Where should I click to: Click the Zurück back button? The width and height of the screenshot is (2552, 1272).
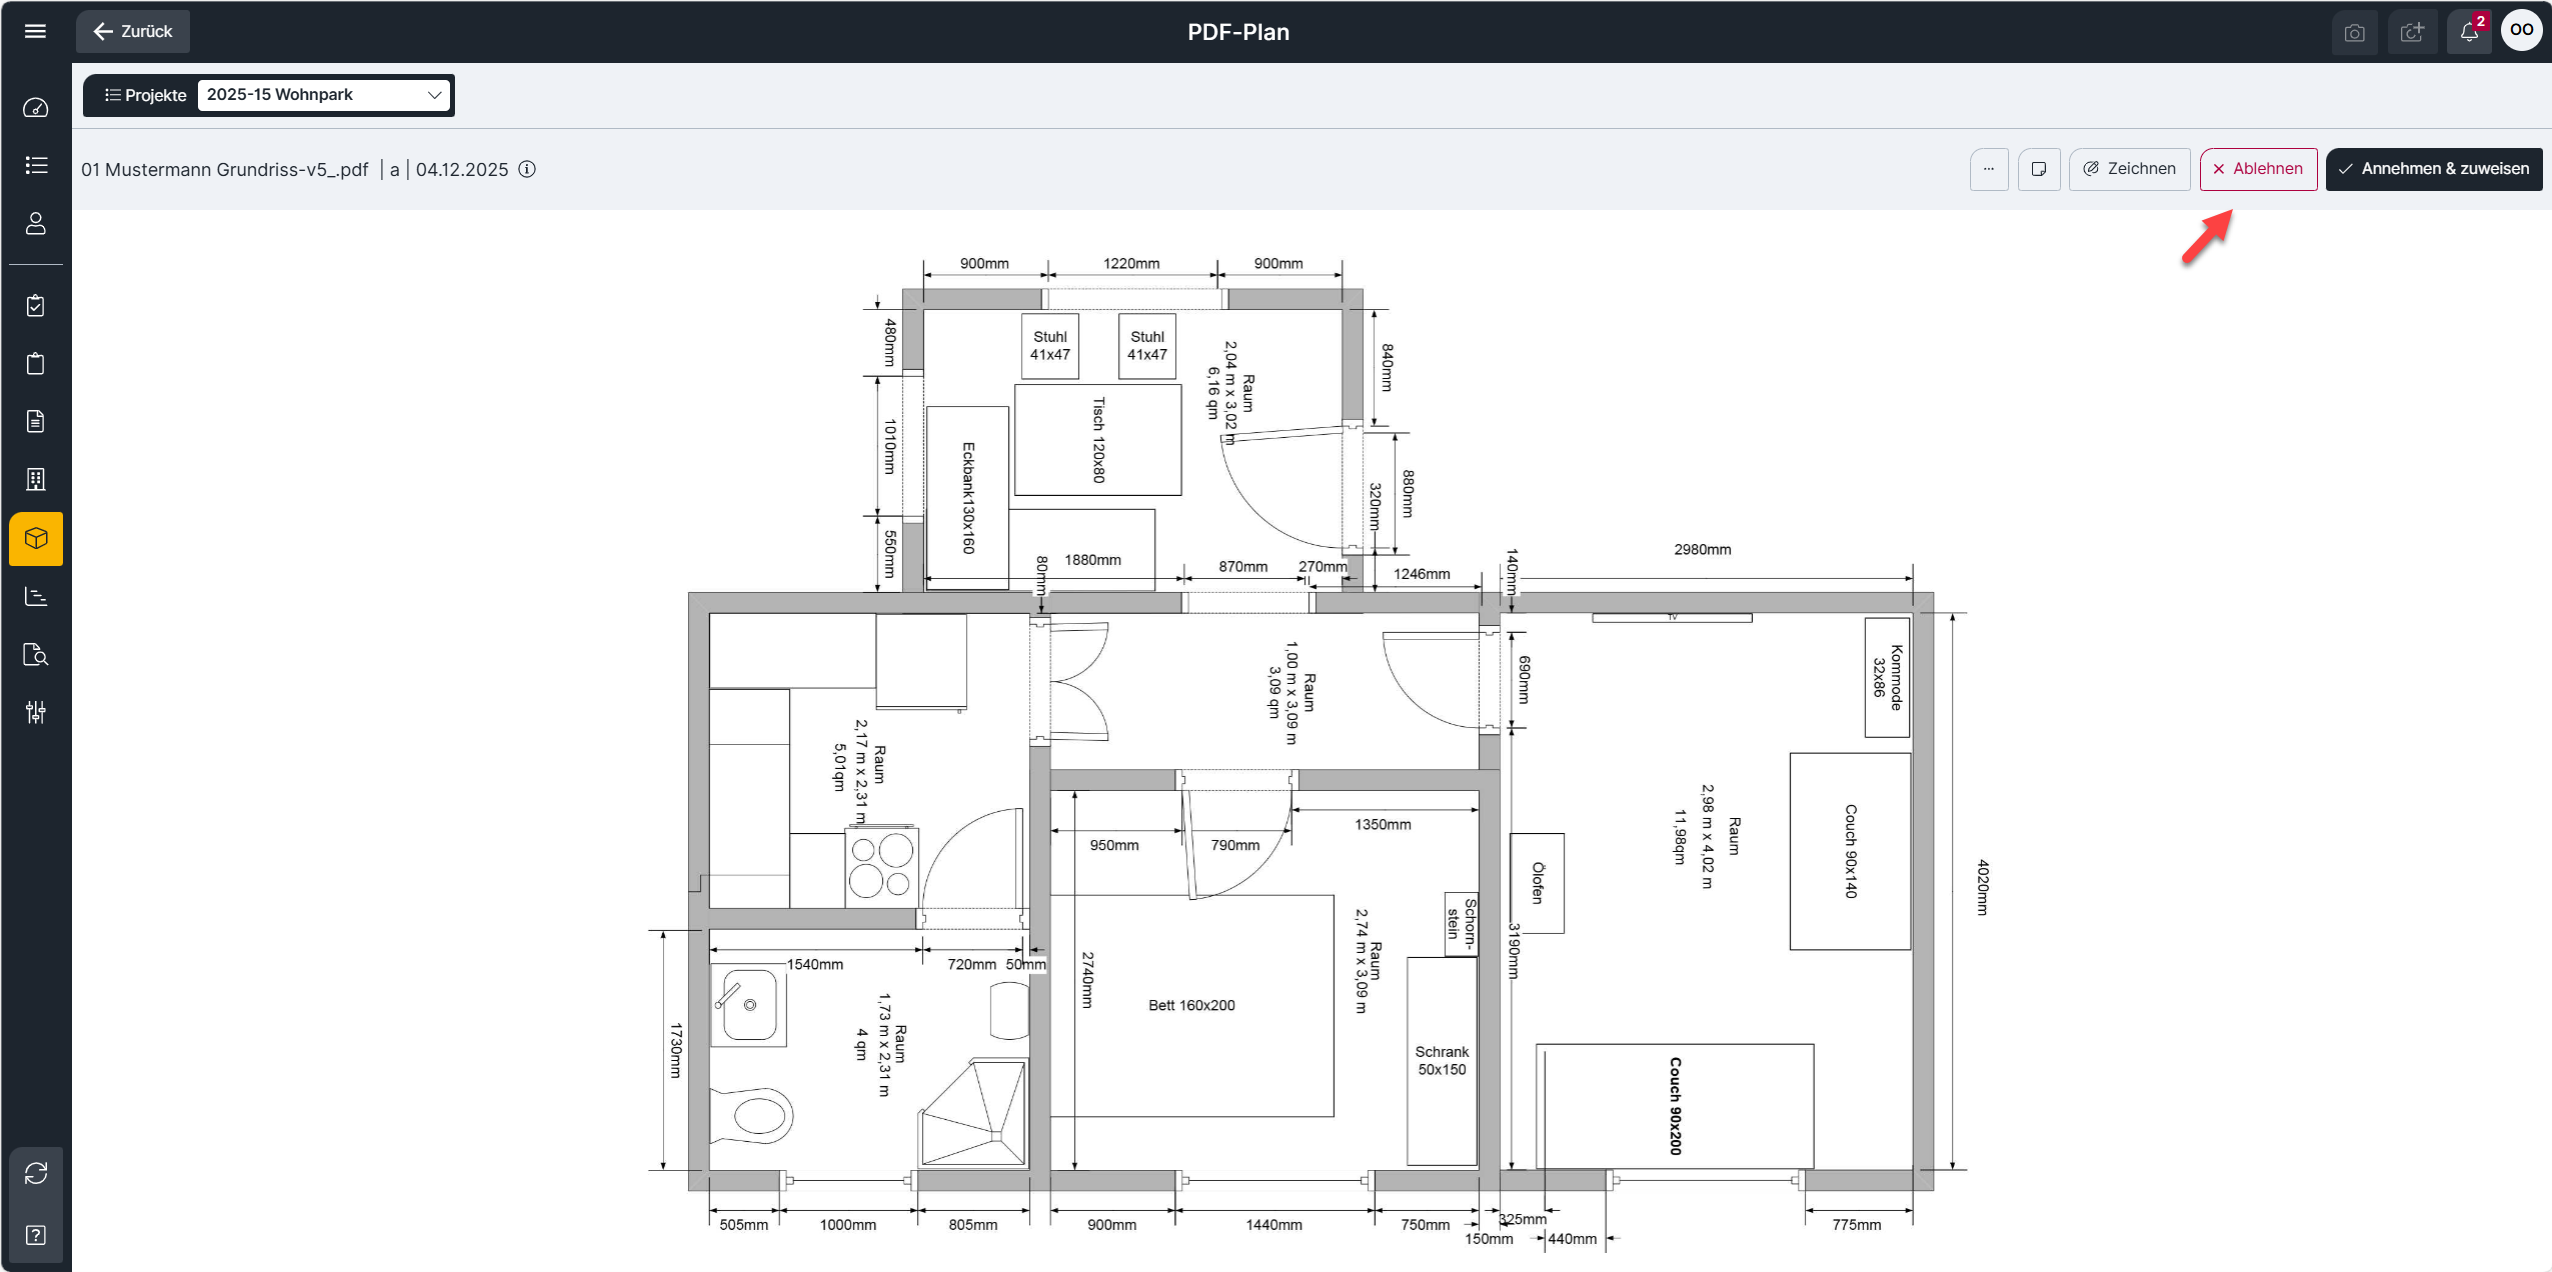[133, 31]
